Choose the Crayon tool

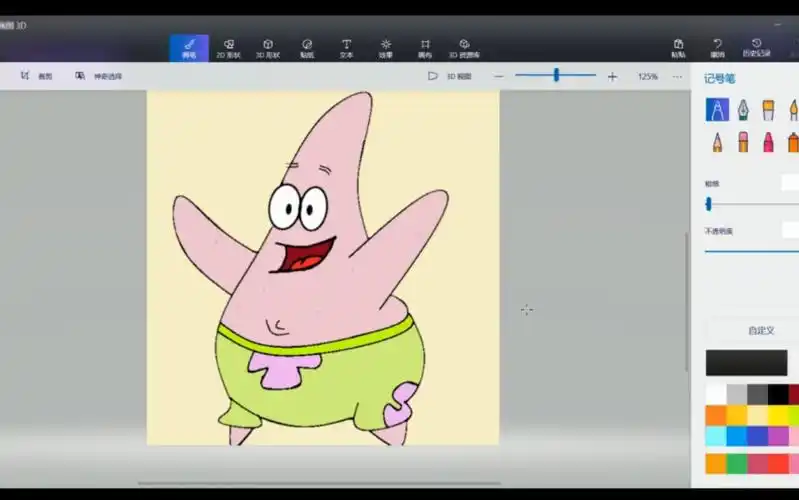coord(768,142)
